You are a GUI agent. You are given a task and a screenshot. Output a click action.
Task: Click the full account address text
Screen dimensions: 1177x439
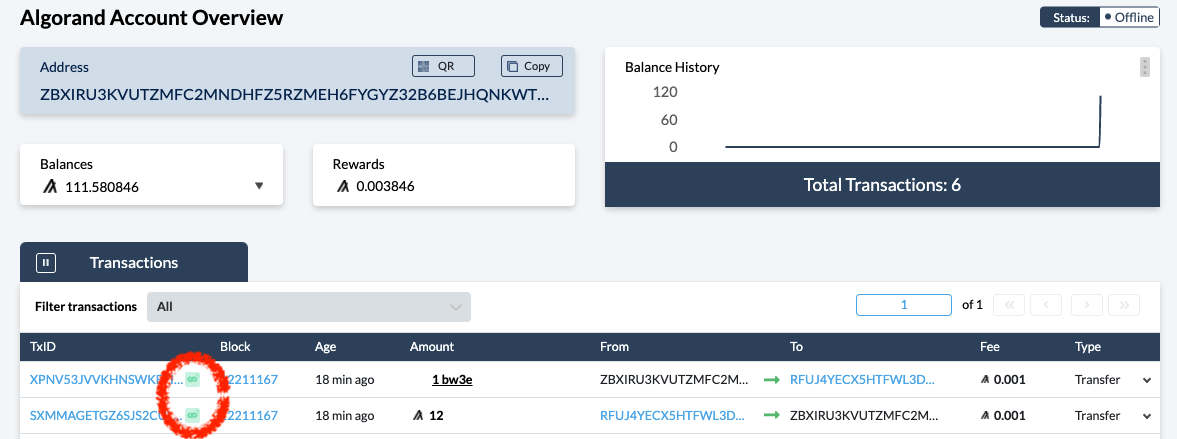(294, 95)
